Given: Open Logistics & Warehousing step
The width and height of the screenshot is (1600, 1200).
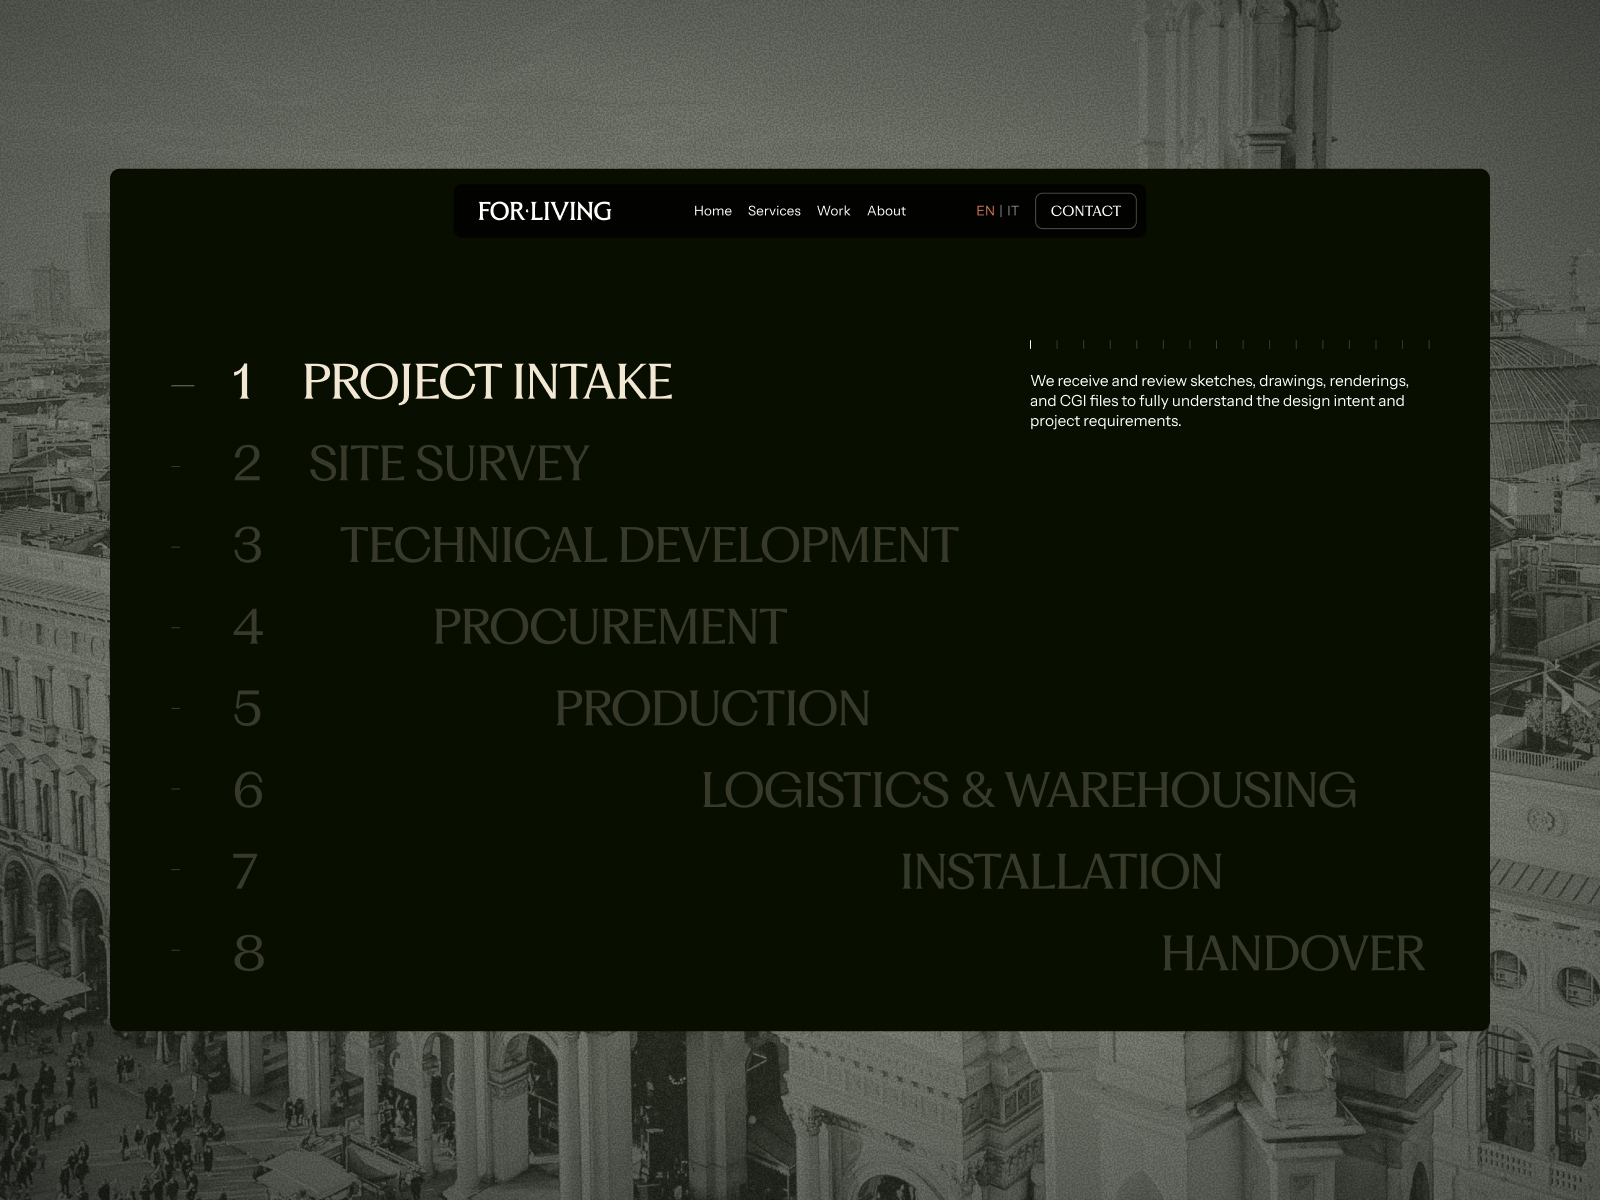Looking at the screenshot, I should pos(1029,791).
